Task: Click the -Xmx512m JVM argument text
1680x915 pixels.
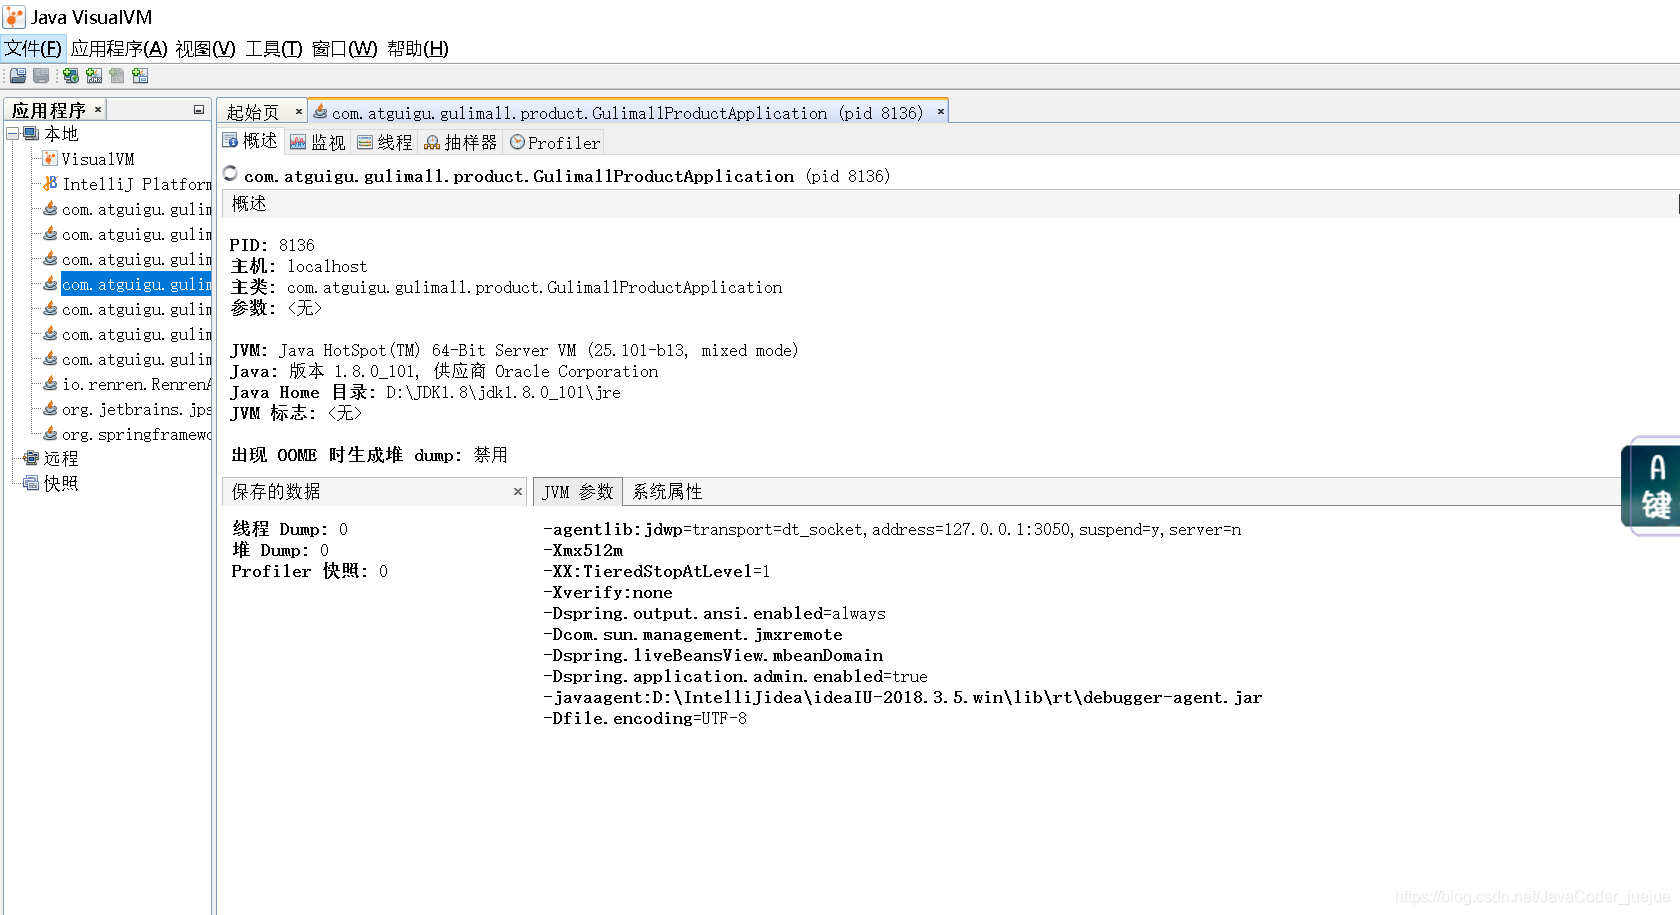Action: 583,551
